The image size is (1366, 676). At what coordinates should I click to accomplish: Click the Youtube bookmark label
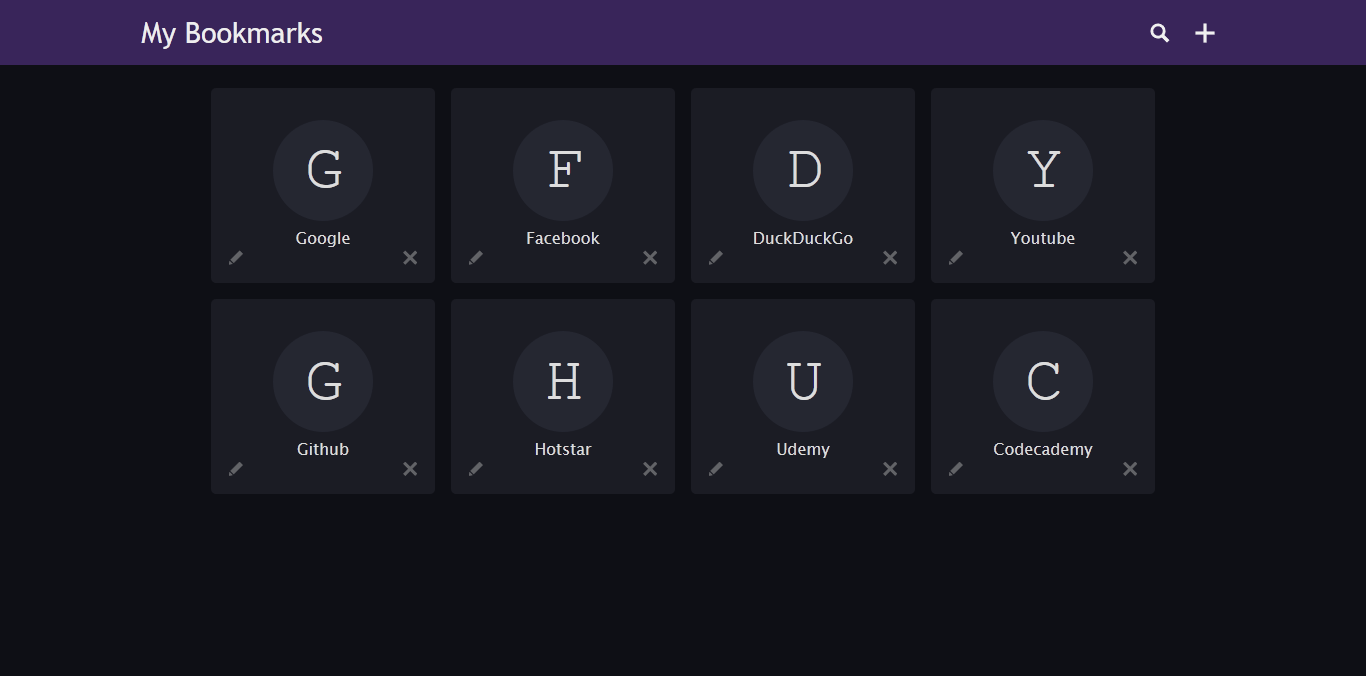click(x=1043, y=238)
